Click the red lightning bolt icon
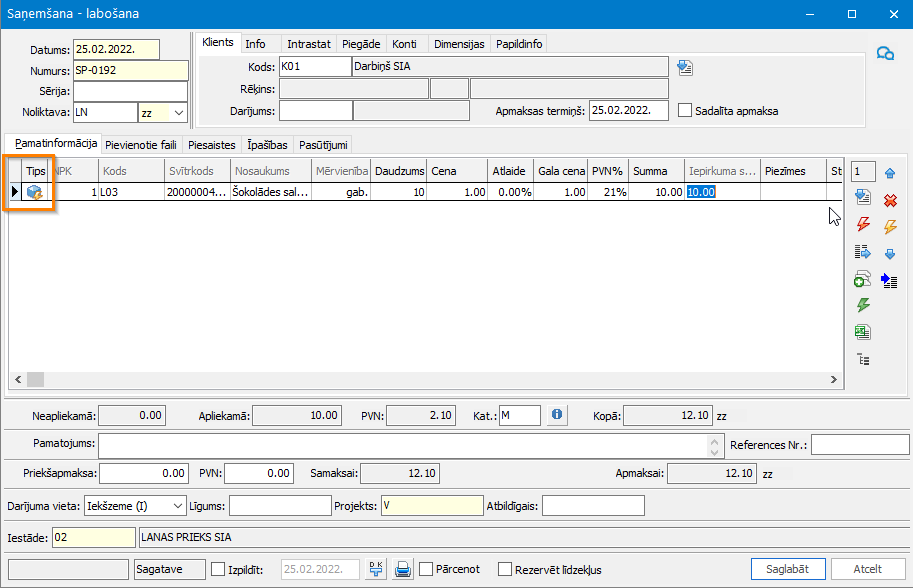Screen dimensions: 913x588 click(863, 225)
